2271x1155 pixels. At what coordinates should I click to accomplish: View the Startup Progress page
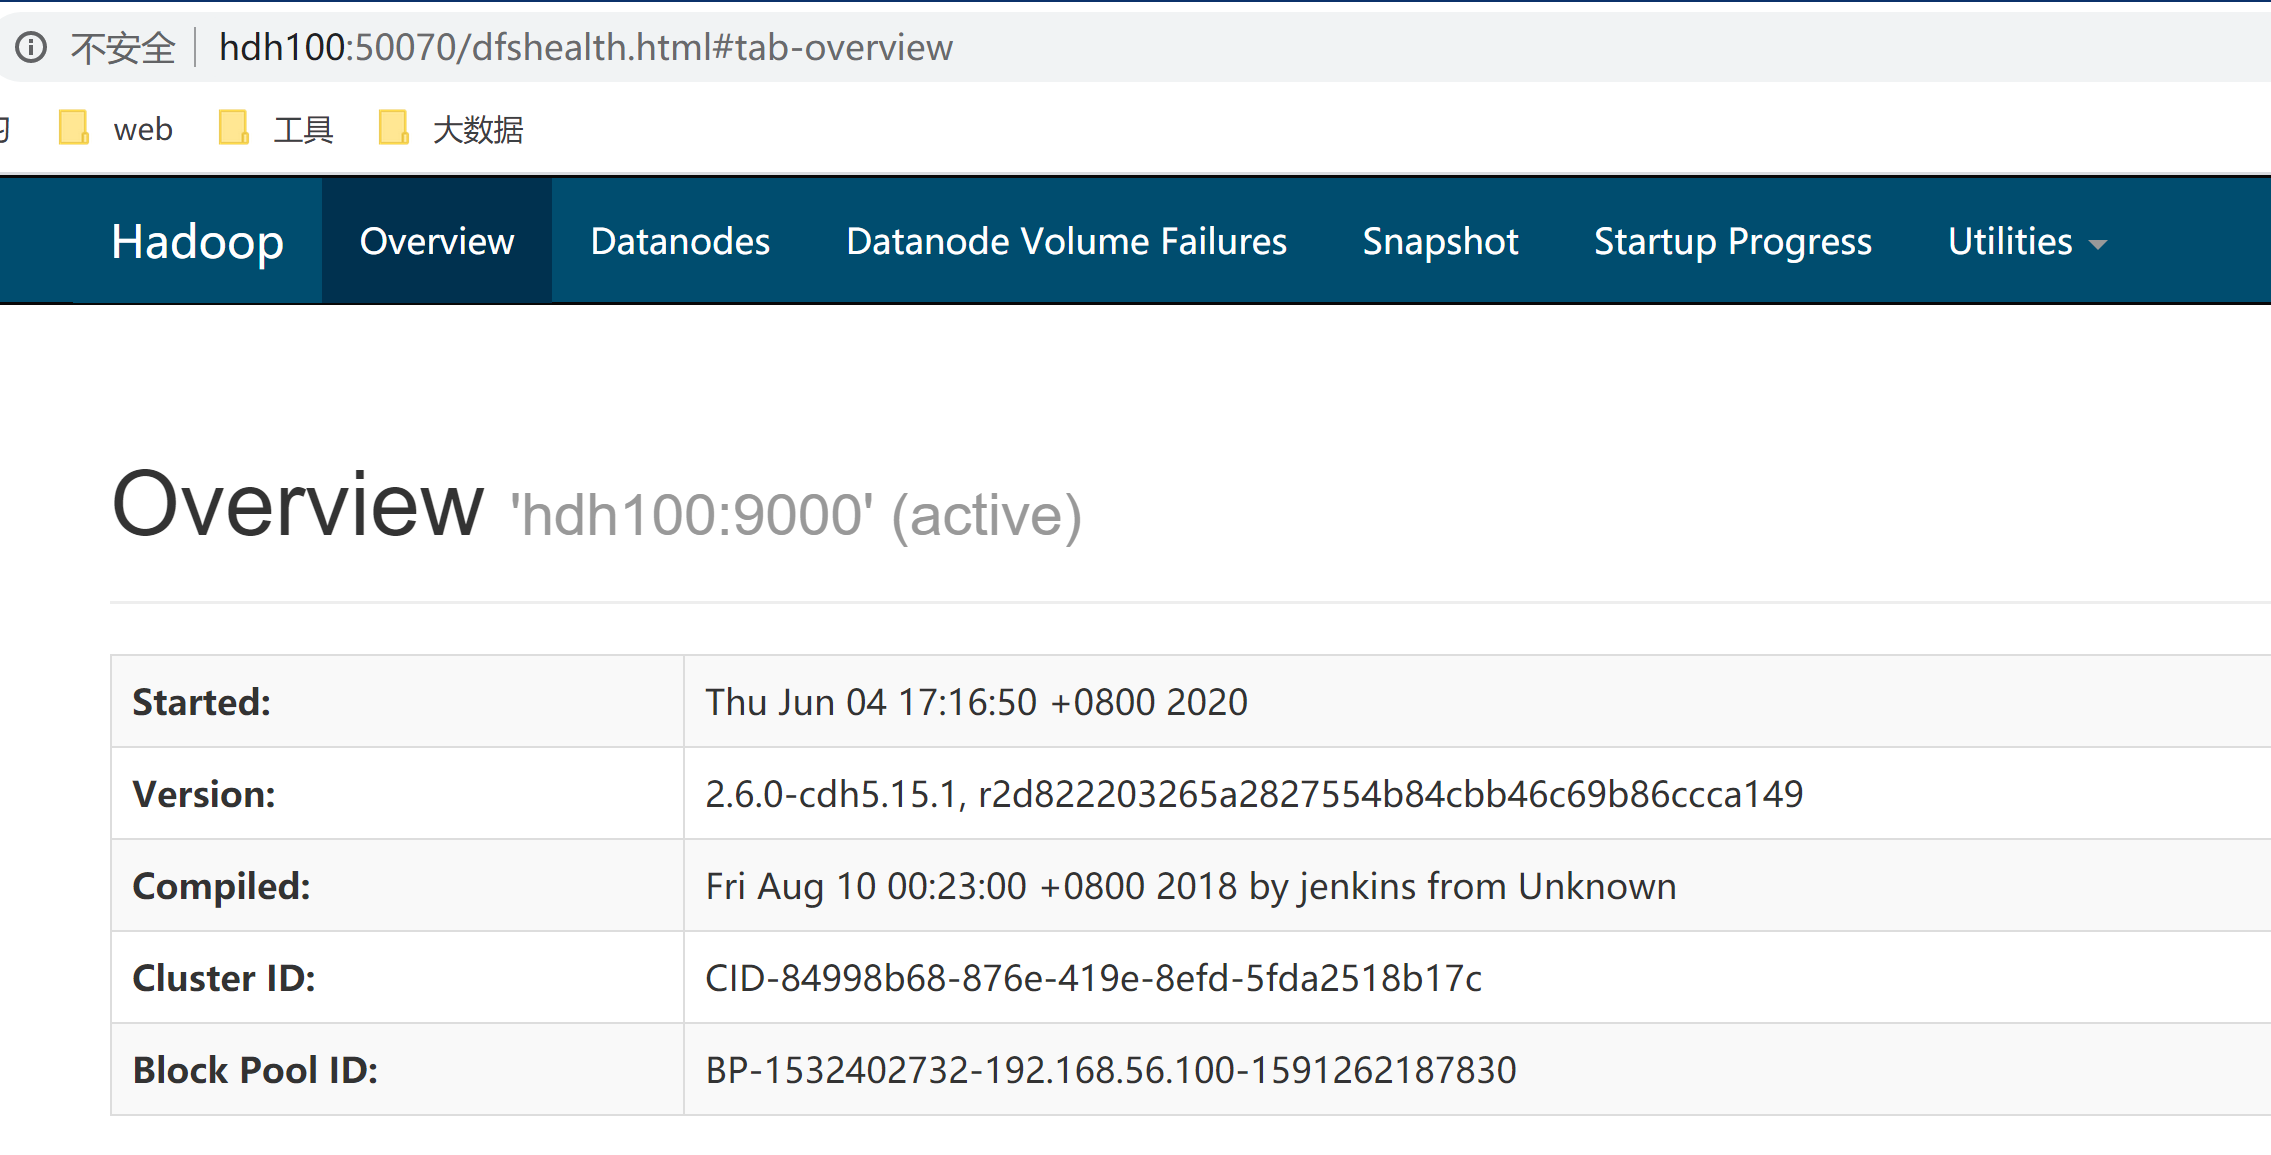(1733, 241)
